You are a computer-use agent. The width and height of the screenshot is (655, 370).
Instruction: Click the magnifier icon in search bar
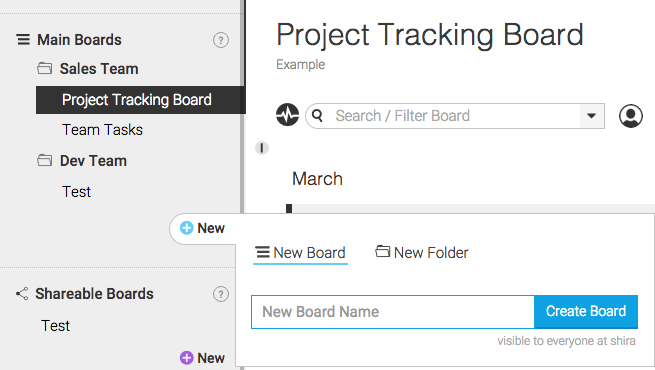click(317, 115)
